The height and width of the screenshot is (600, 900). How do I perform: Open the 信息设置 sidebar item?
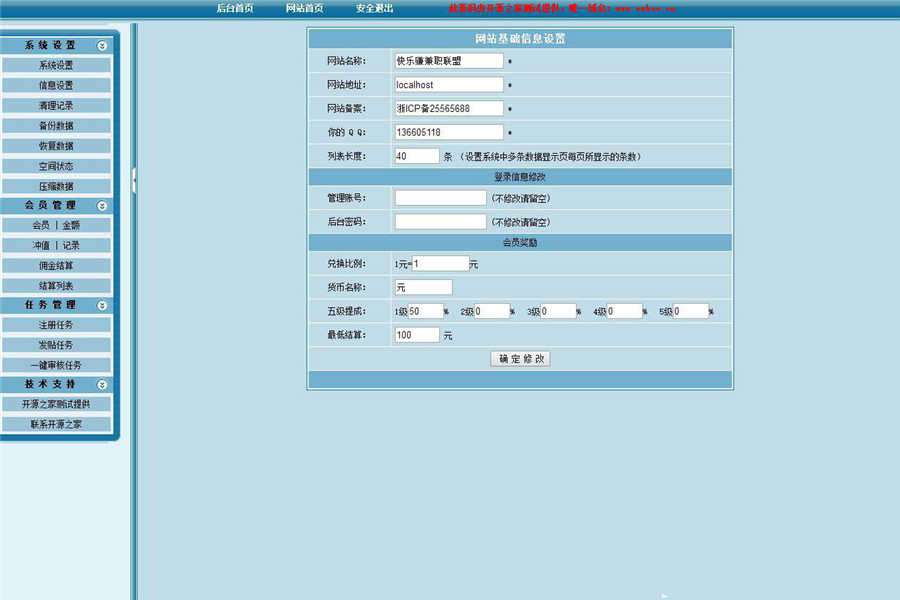click(x=56, y=85)
